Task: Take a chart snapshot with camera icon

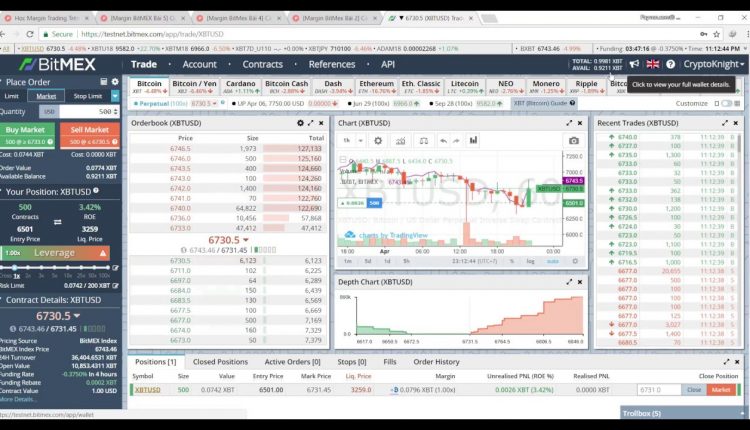Action: (574, 141)
